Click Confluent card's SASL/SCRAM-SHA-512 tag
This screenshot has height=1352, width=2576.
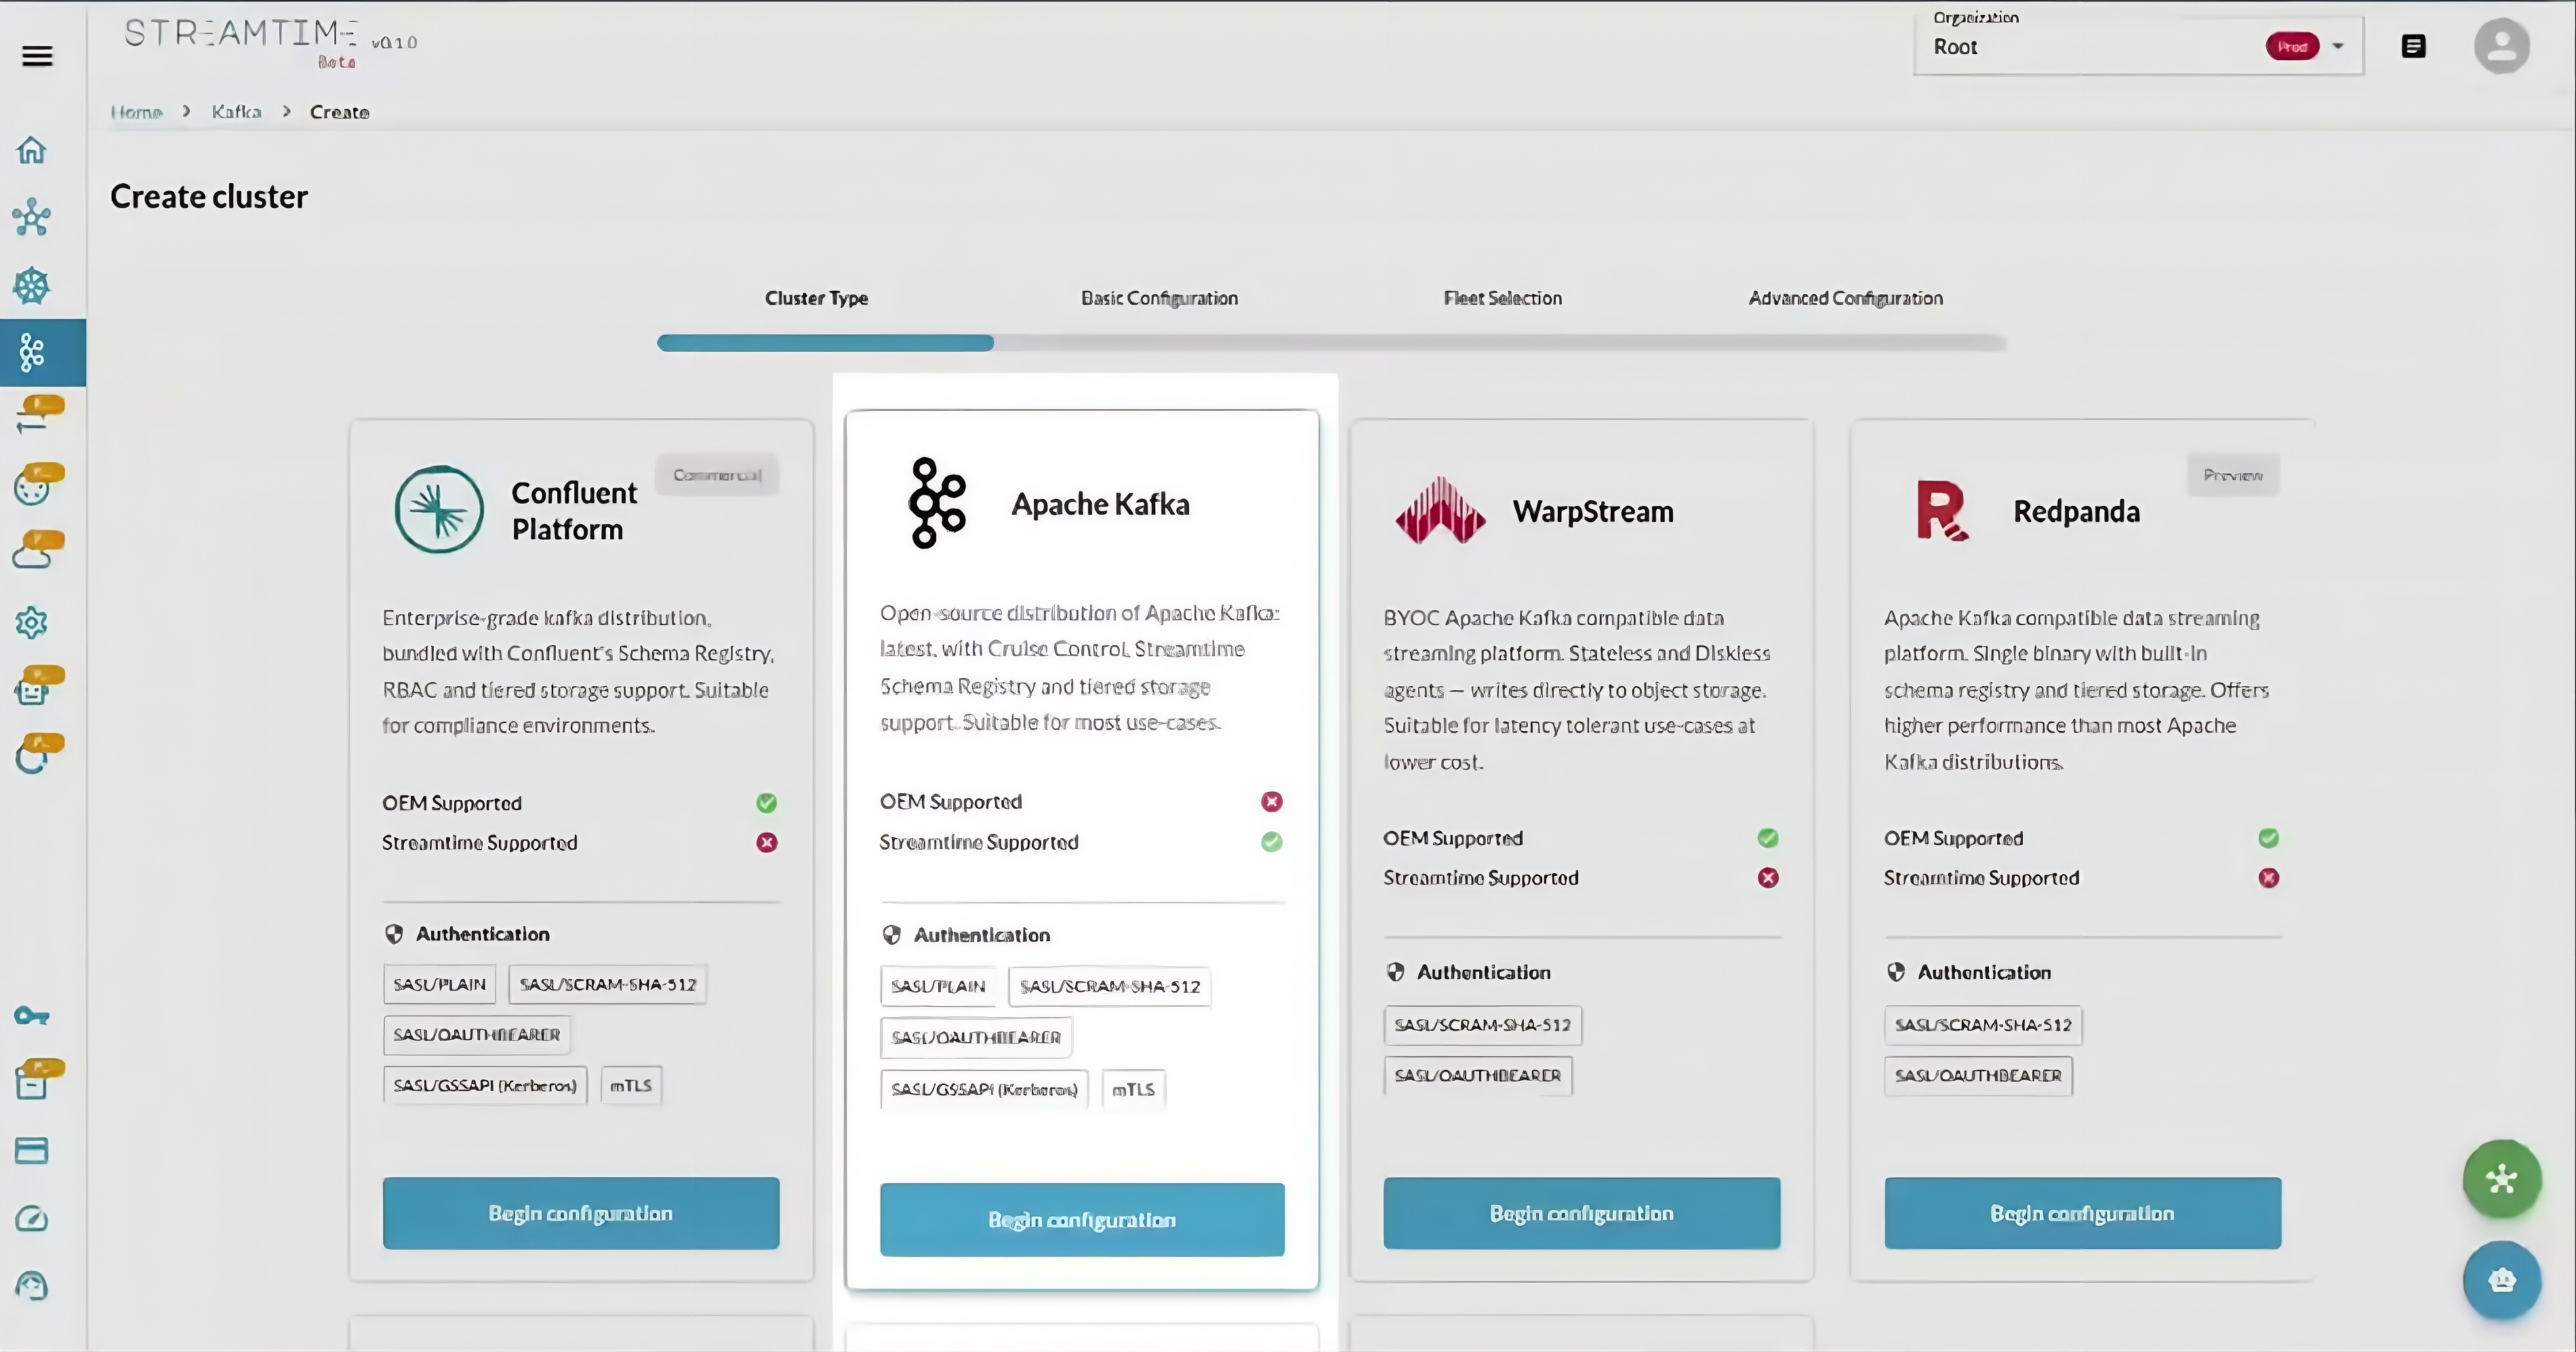pos(608,984)
